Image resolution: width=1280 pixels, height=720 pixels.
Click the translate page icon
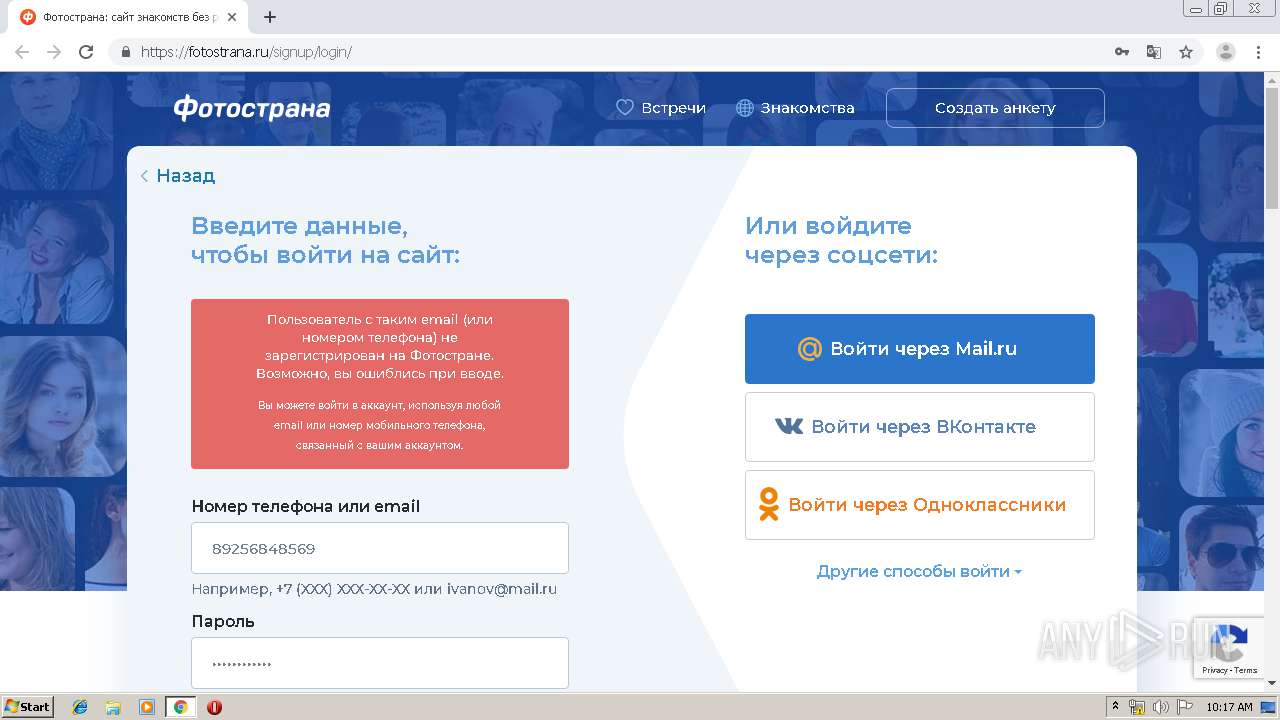tap(1154, 52)
